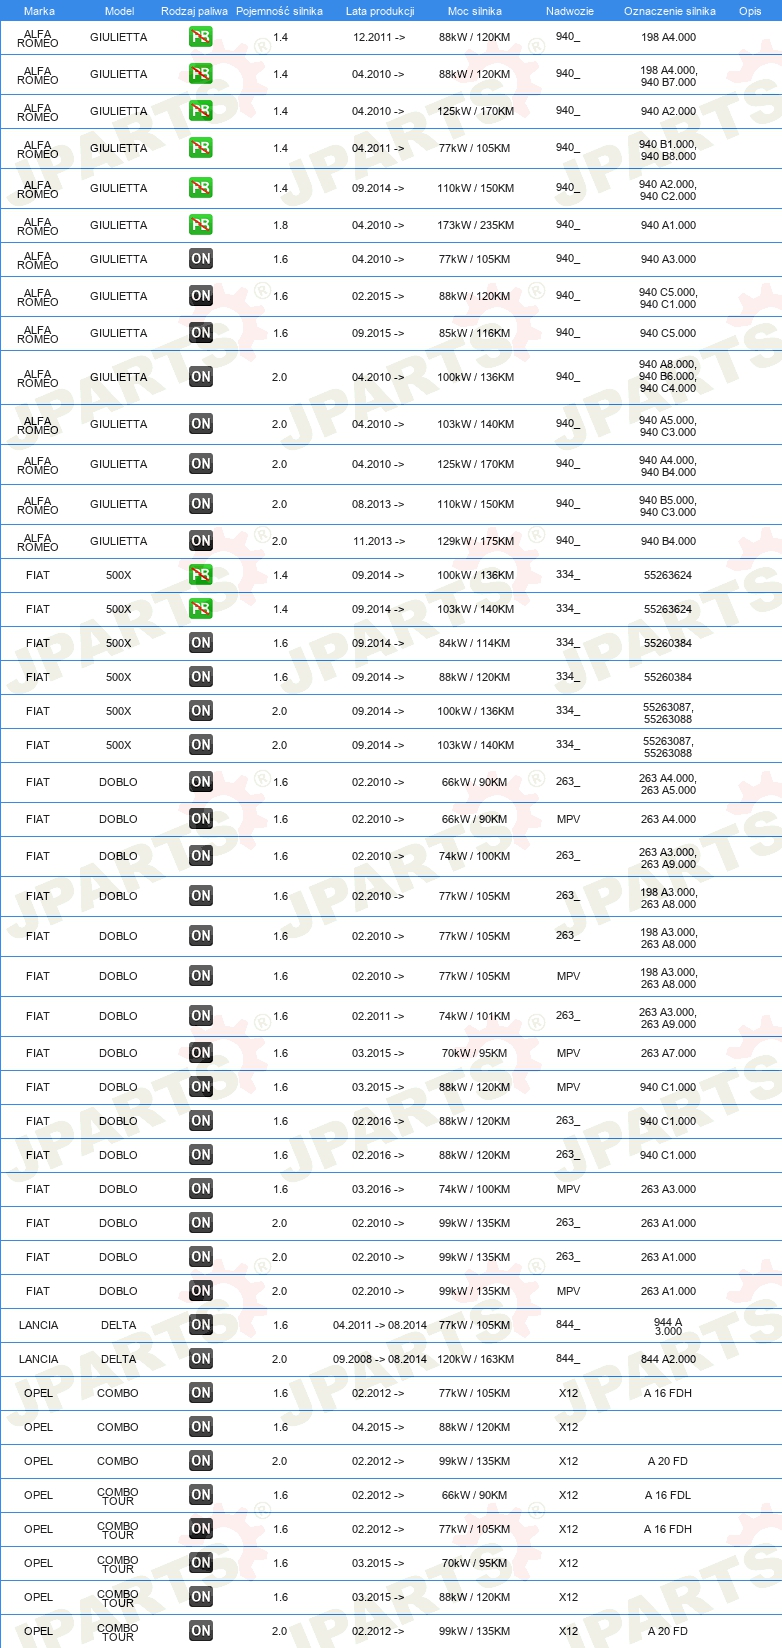The image size is (782, 1648).
Task: Click the ON icon for Doblo 74kW/101KM
Action: (201, 1016)
